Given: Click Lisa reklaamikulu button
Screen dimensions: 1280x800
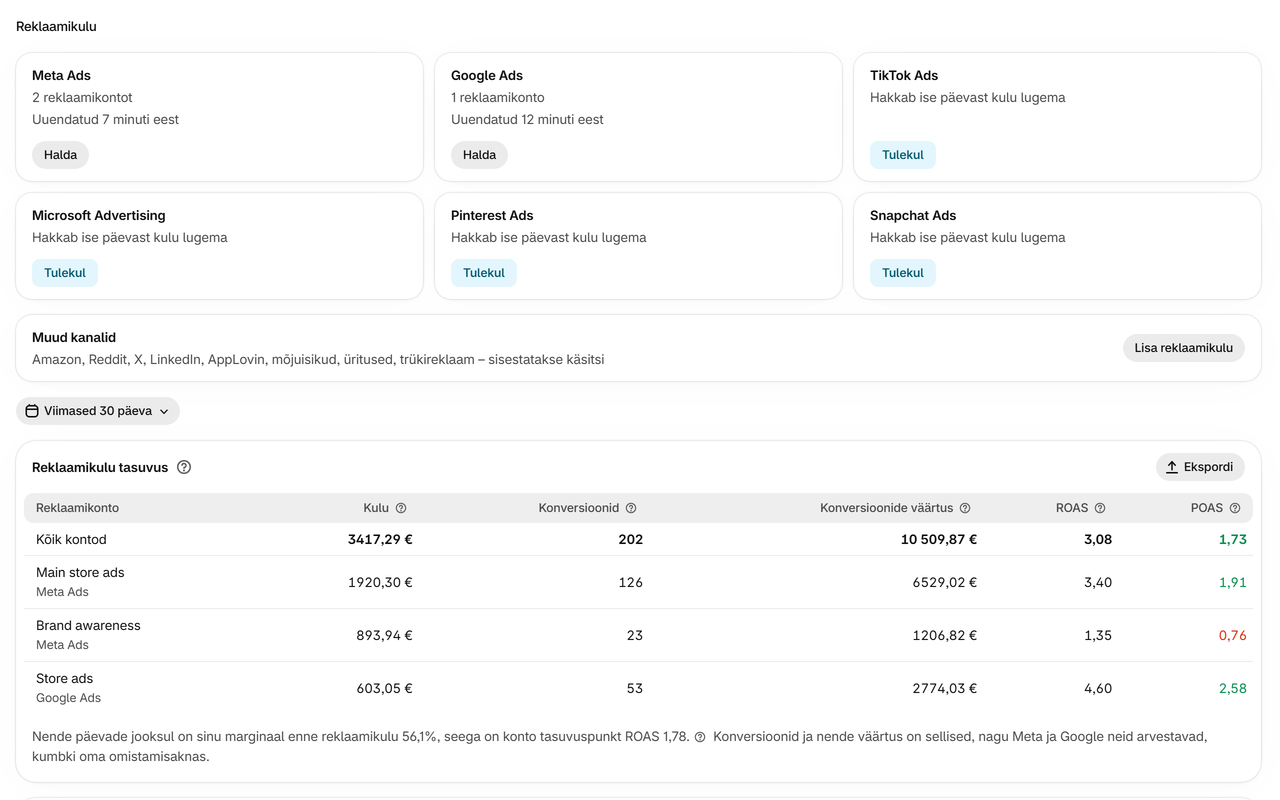Looking at the screenshot, I should (x=1184, y=348).
